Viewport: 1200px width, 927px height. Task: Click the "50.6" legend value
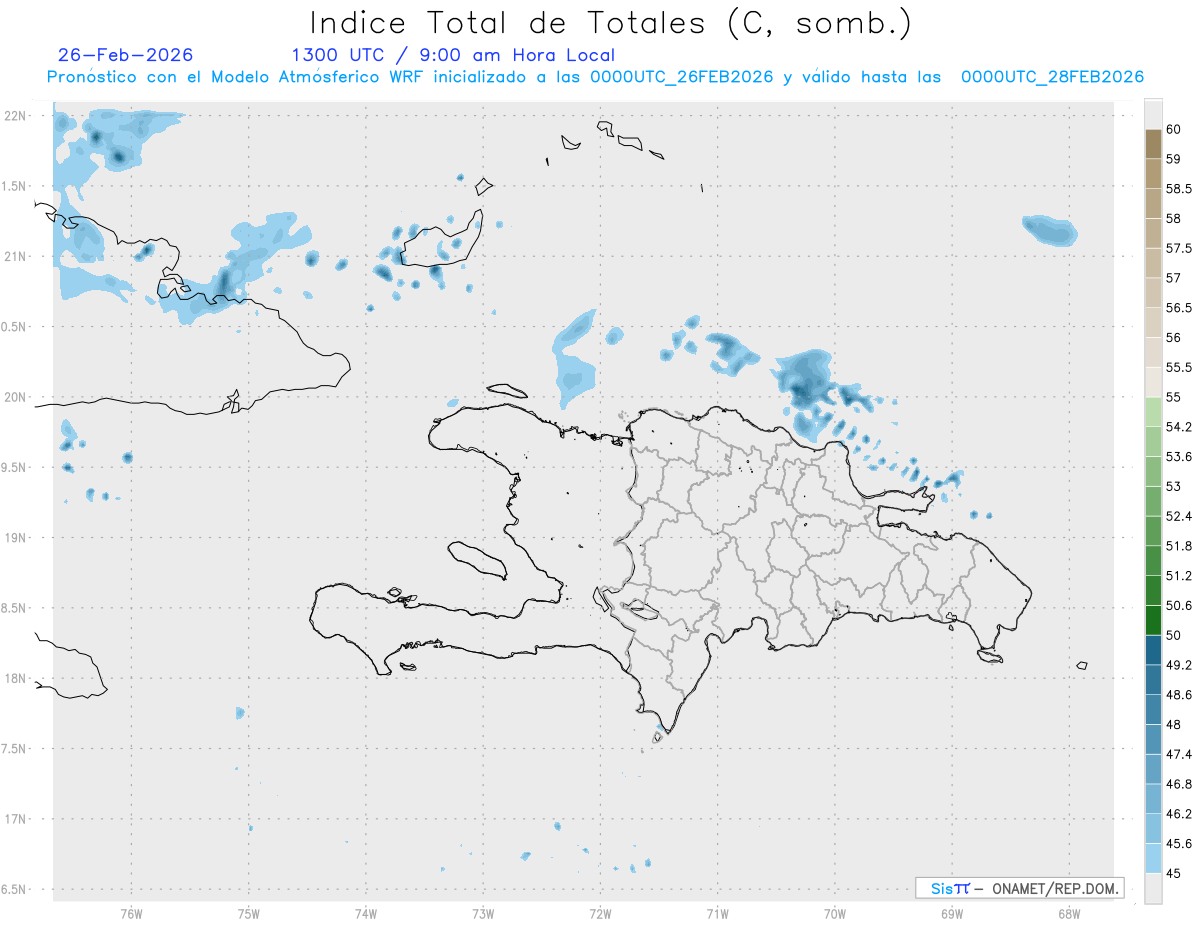coord(1178,606)
